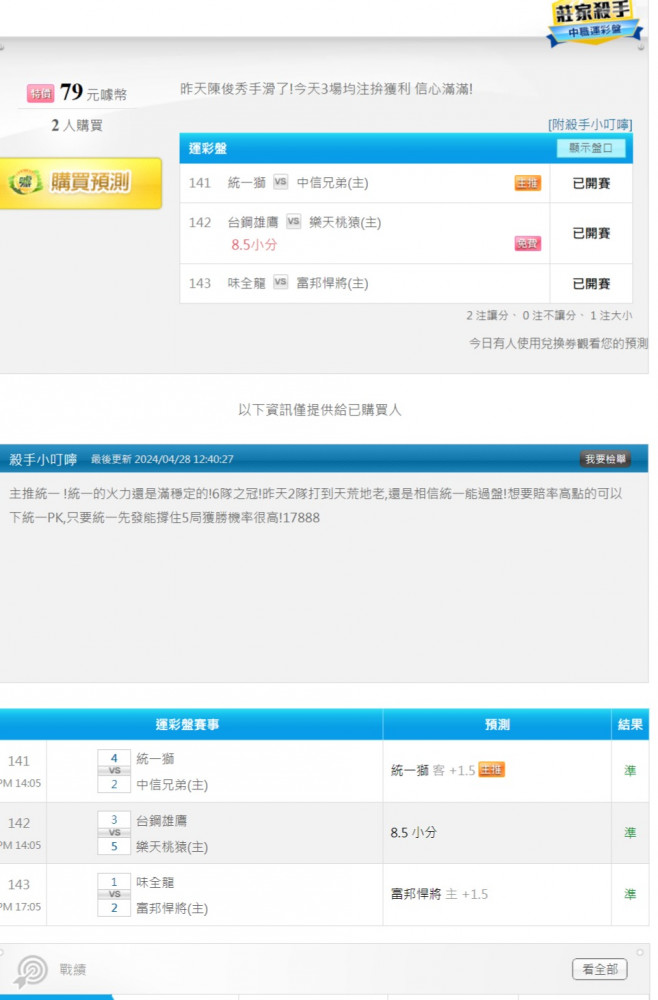Click the 預測 column header

tap(497, 724)
